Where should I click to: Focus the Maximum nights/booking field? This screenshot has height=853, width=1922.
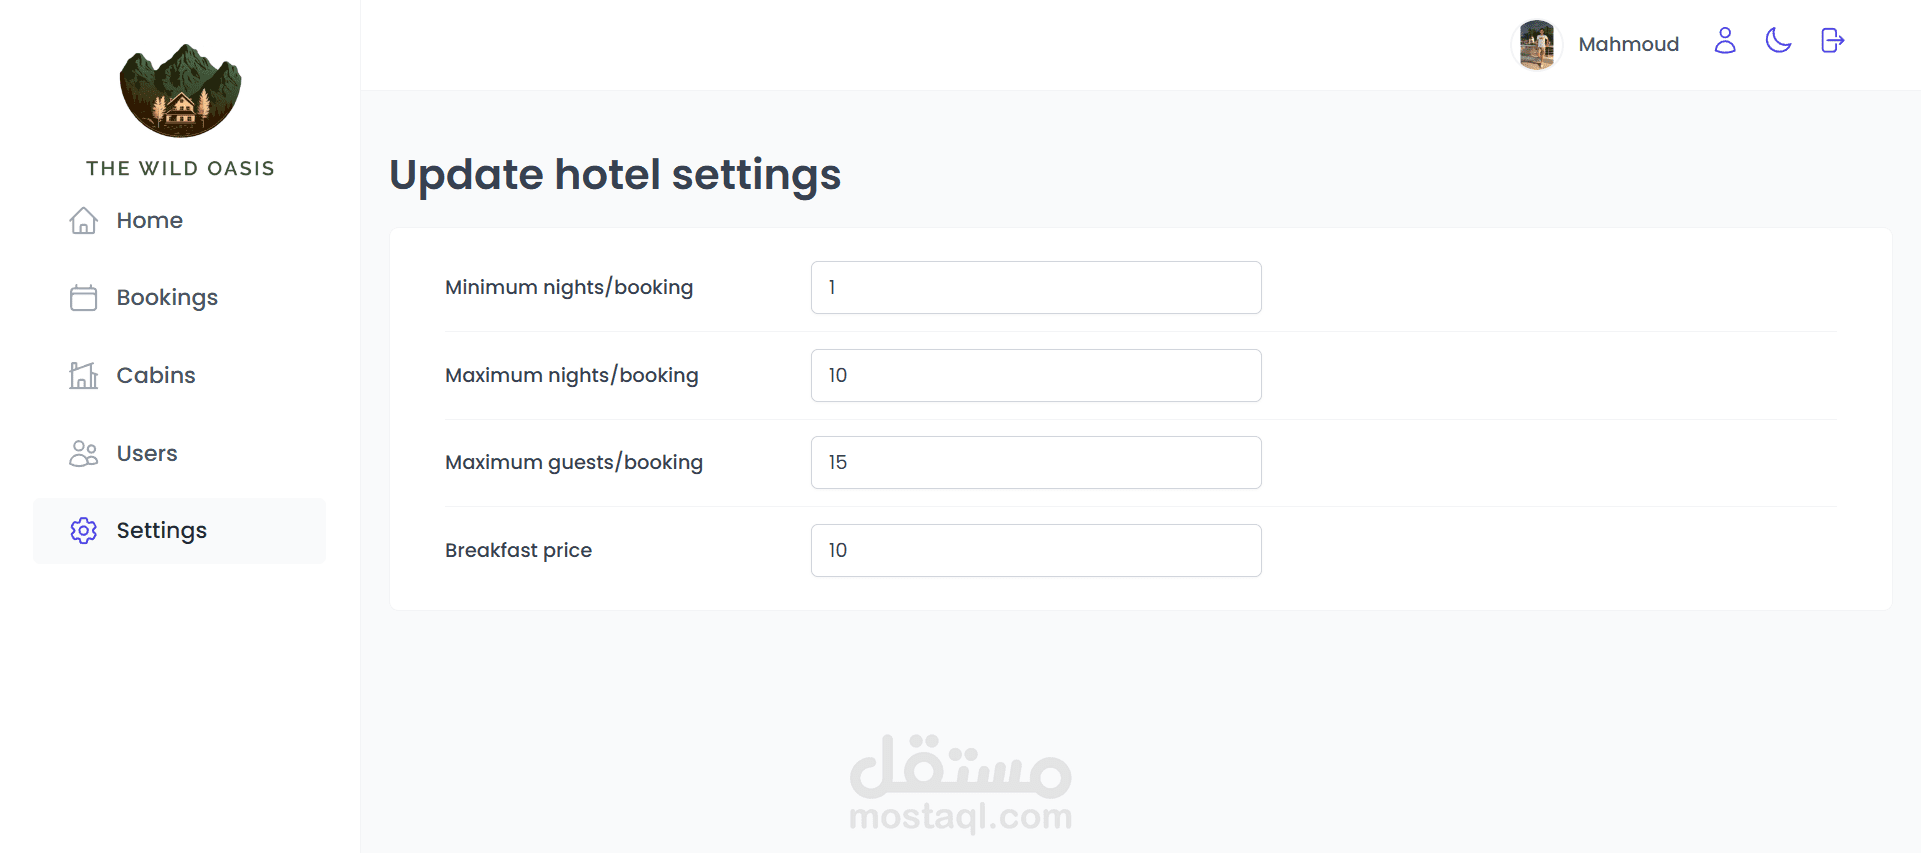(x=1036, y=375)
